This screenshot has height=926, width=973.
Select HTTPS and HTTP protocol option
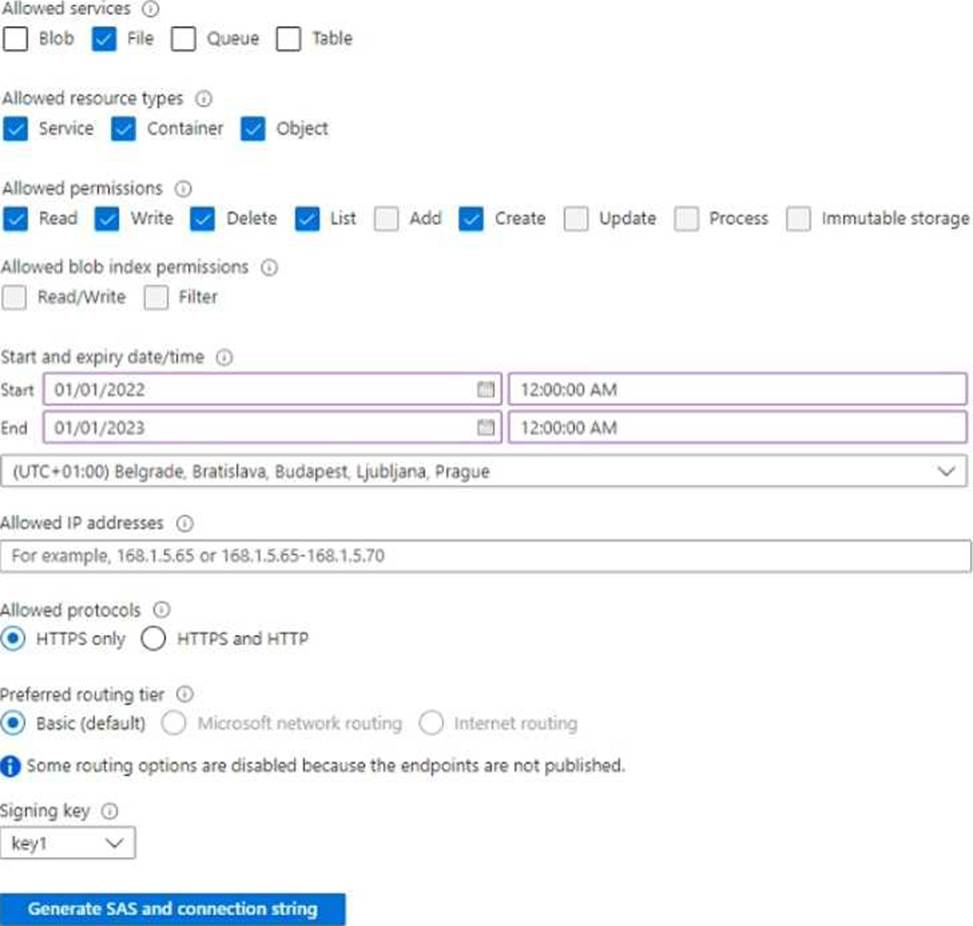153,639
